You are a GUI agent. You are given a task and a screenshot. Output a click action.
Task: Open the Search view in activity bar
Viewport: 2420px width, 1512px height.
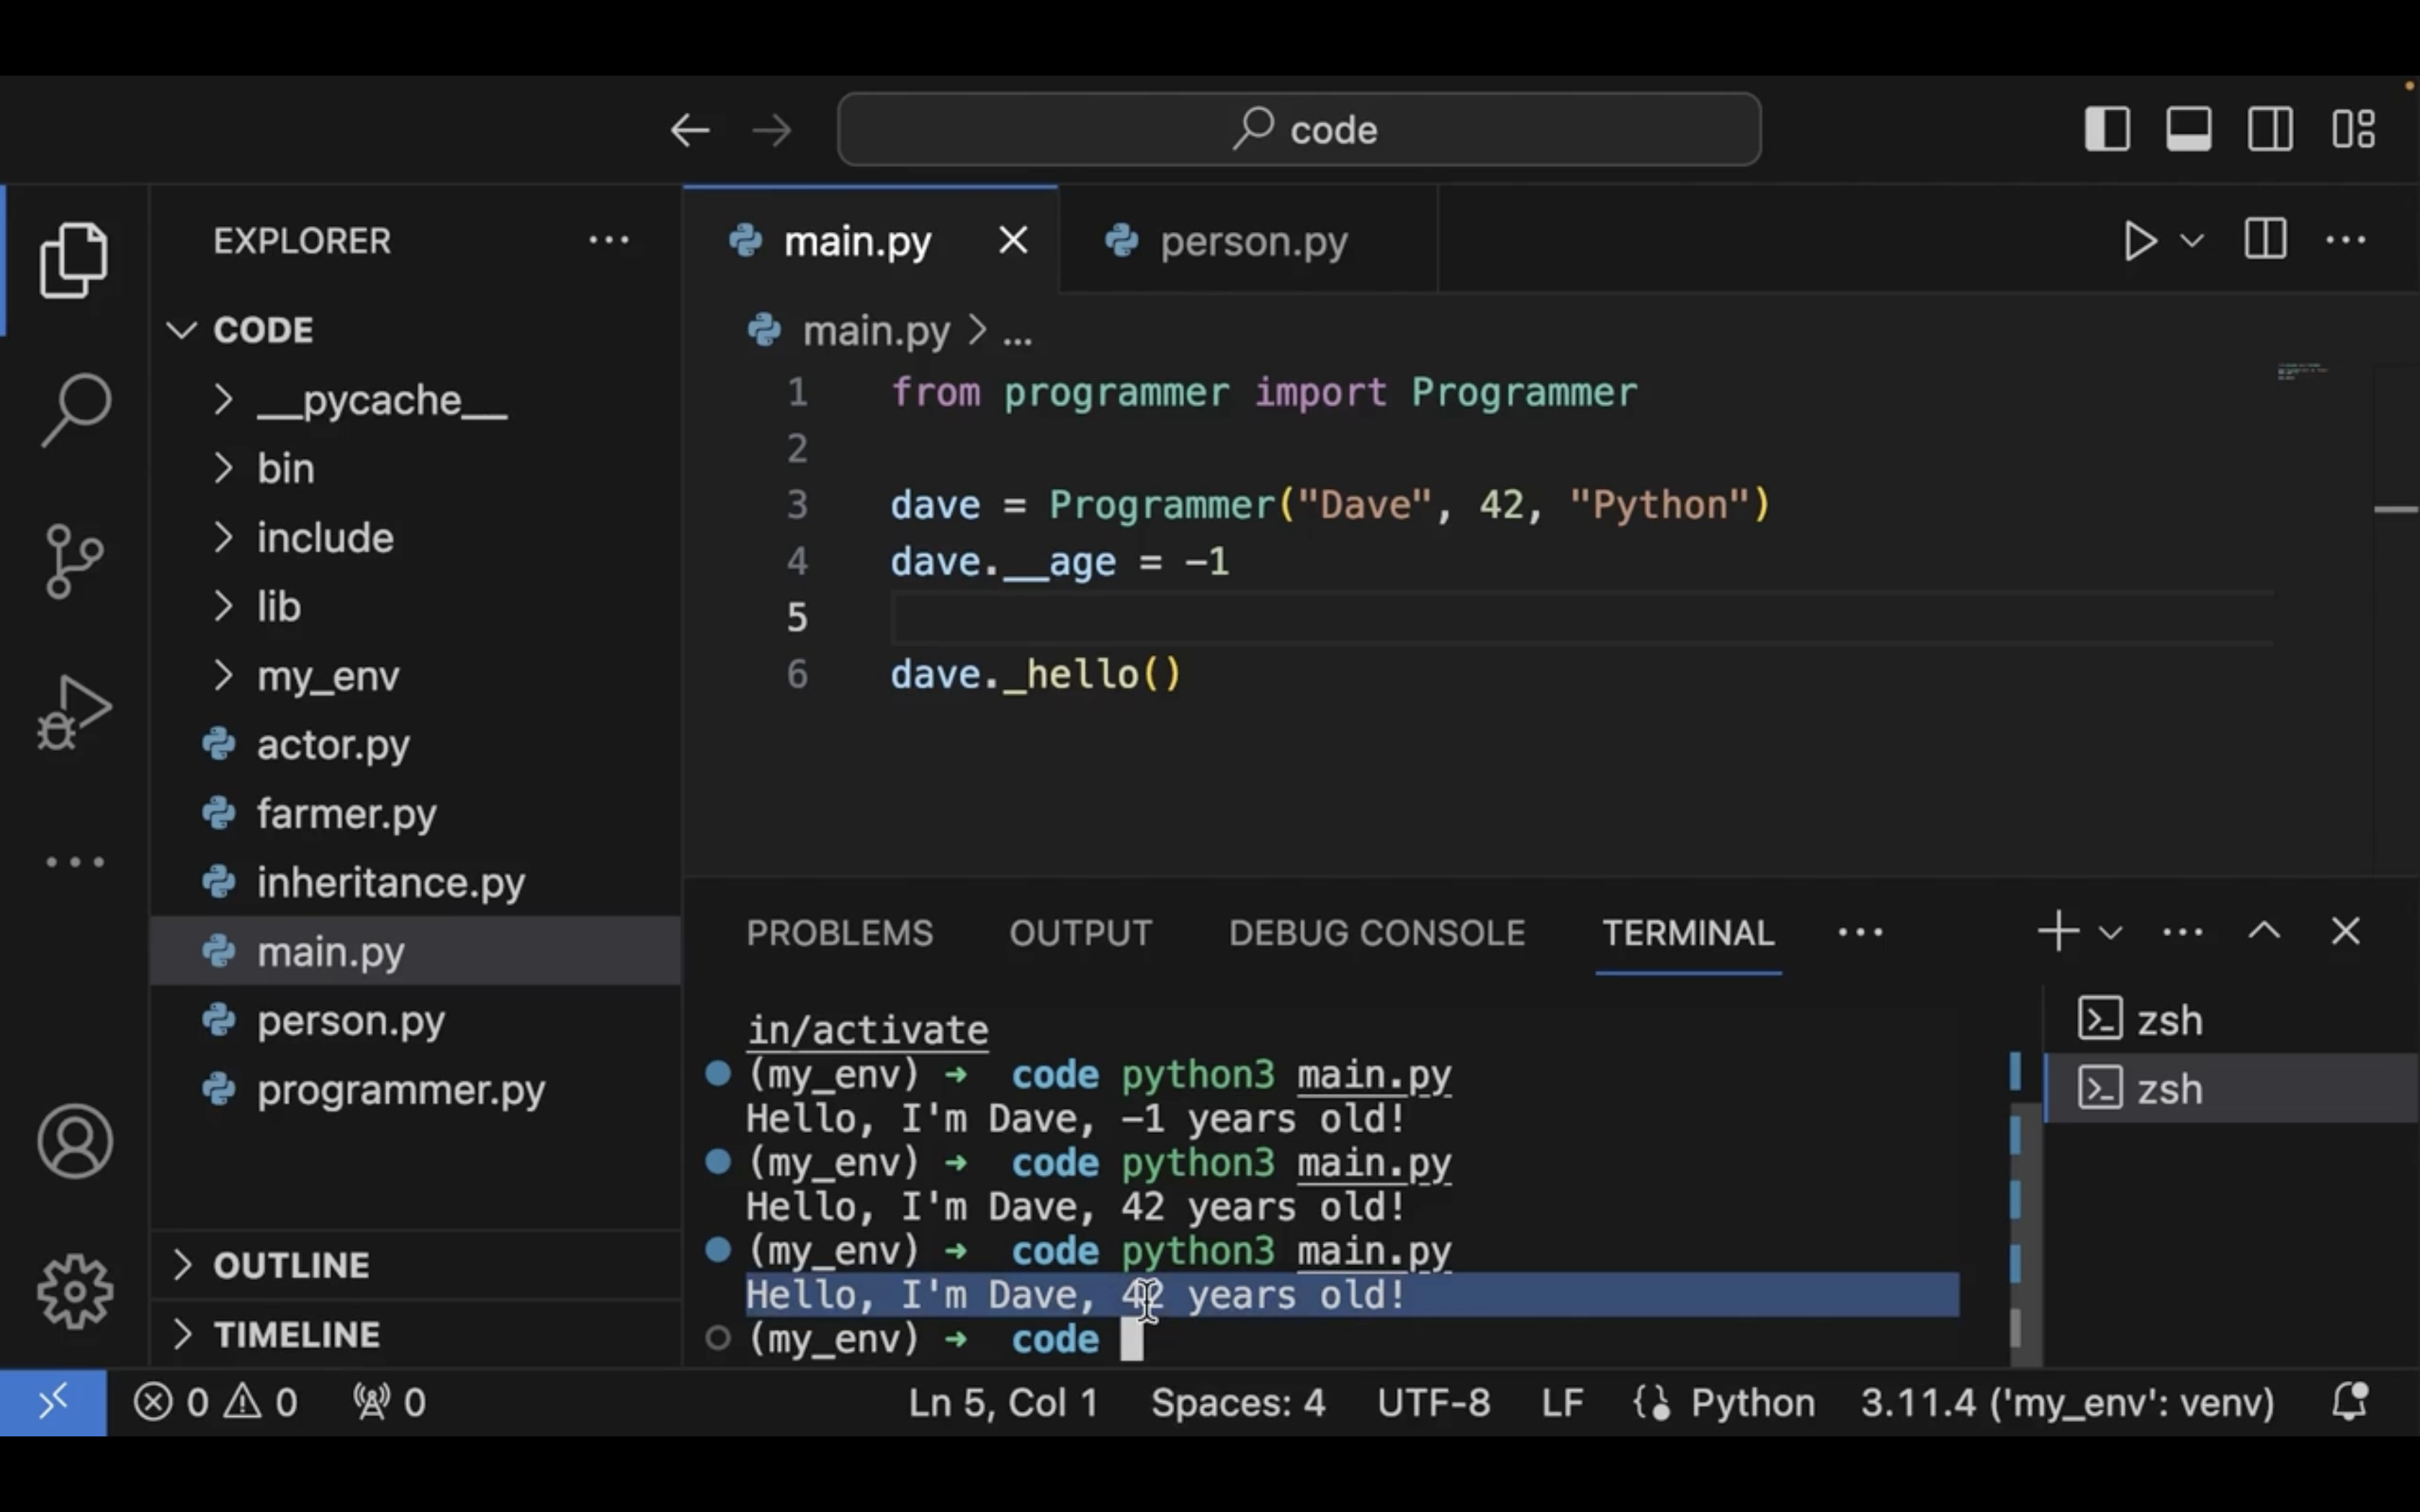click(x=75, y=409)
